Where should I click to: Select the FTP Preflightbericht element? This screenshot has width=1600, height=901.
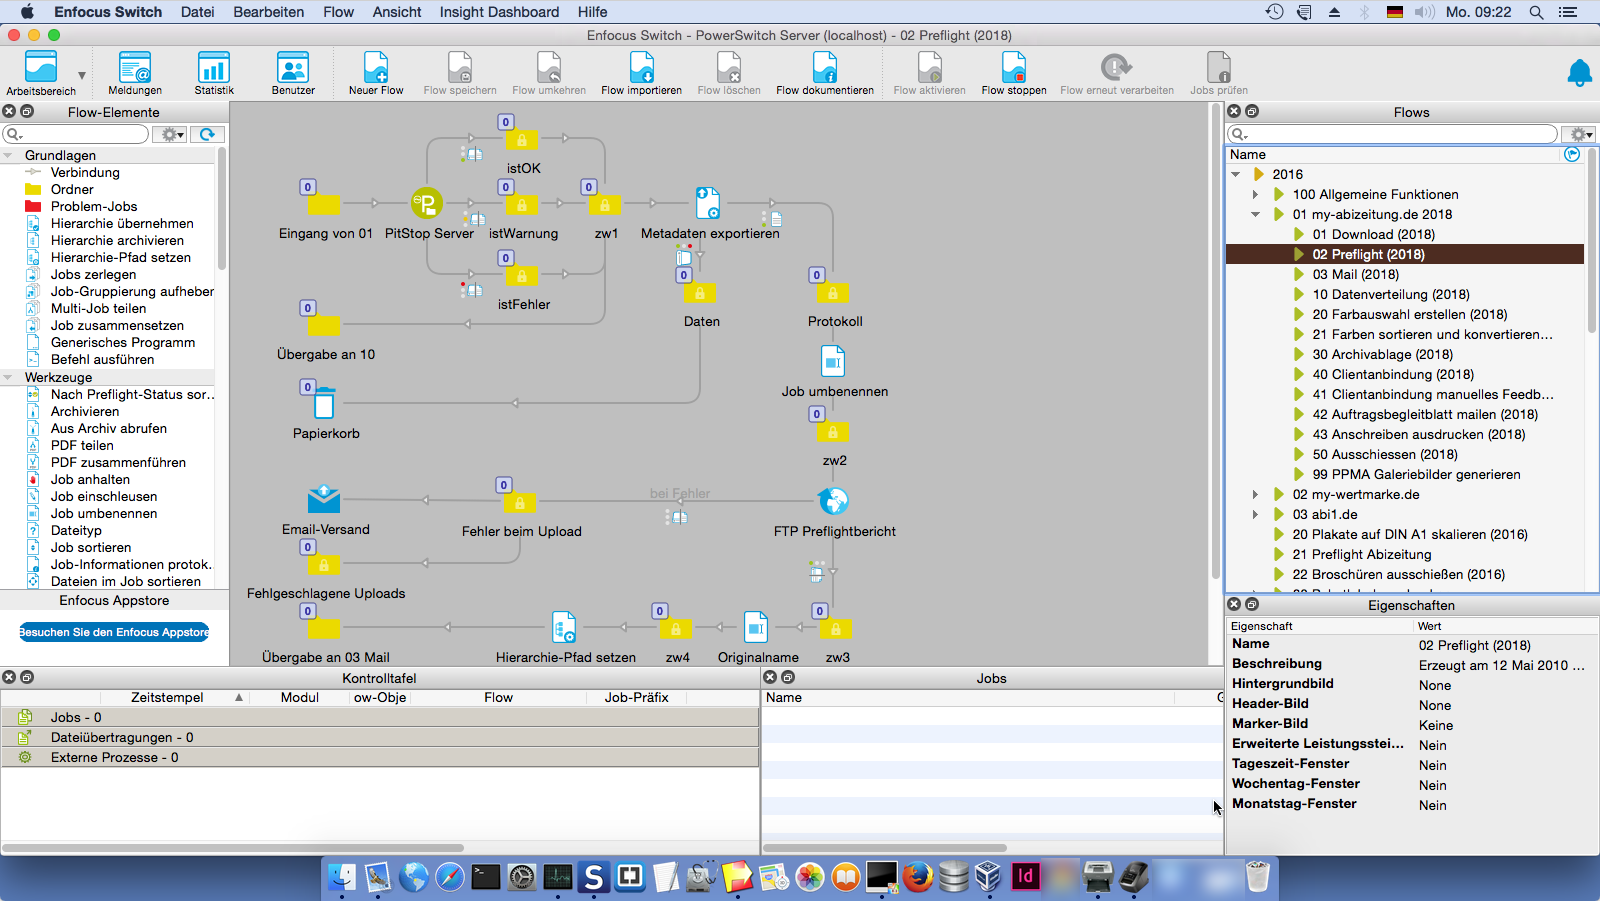(x=833, y=500)
